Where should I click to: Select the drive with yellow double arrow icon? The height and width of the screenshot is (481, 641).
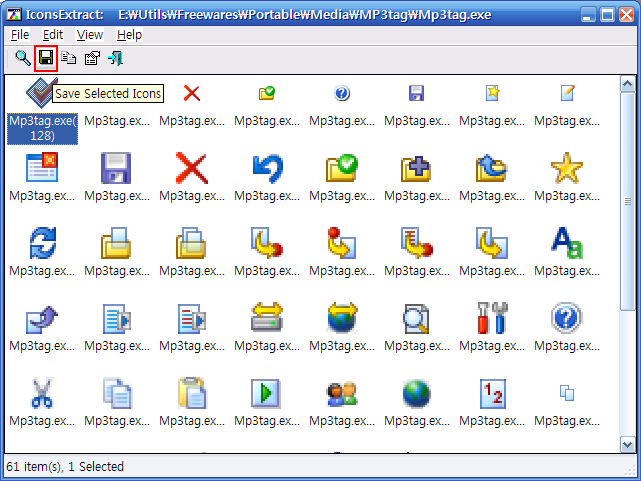(267, 318)
